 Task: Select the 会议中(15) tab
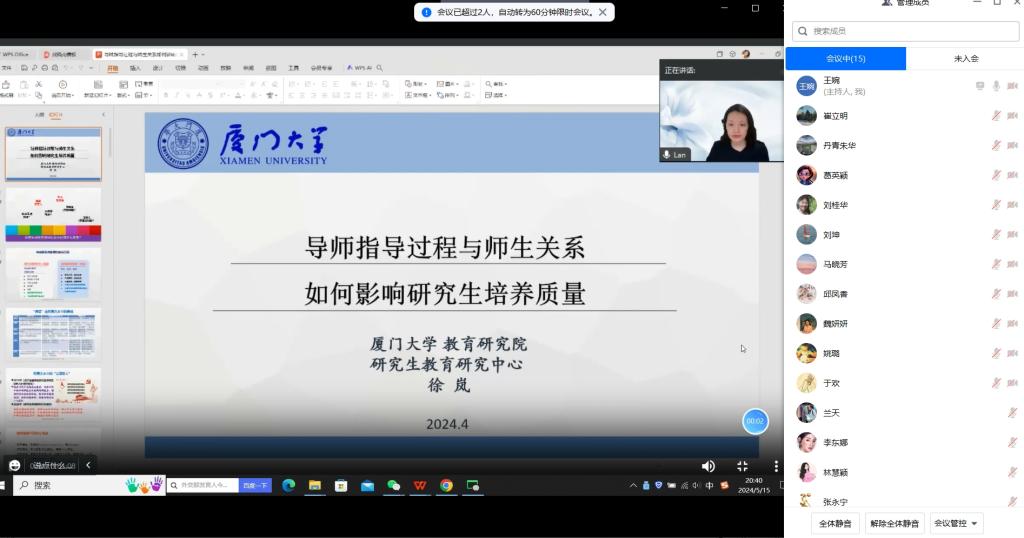tap(846, 59)
